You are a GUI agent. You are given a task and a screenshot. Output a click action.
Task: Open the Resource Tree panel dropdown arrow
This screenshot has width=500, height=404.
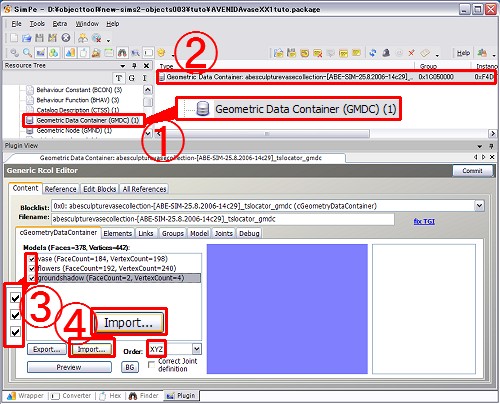(x=123, y=66)
